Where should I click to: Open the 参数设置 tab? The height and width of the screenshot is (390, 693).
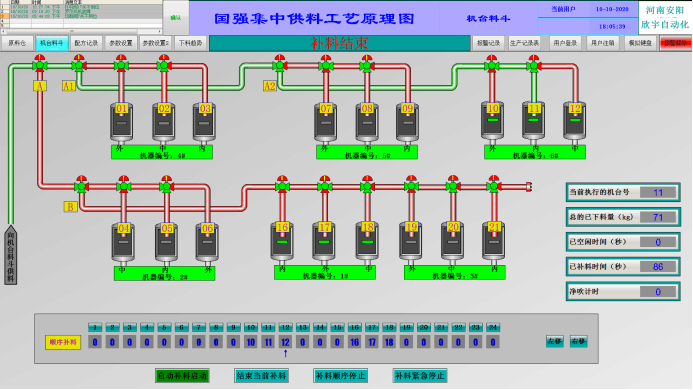[x=121, y=43]
